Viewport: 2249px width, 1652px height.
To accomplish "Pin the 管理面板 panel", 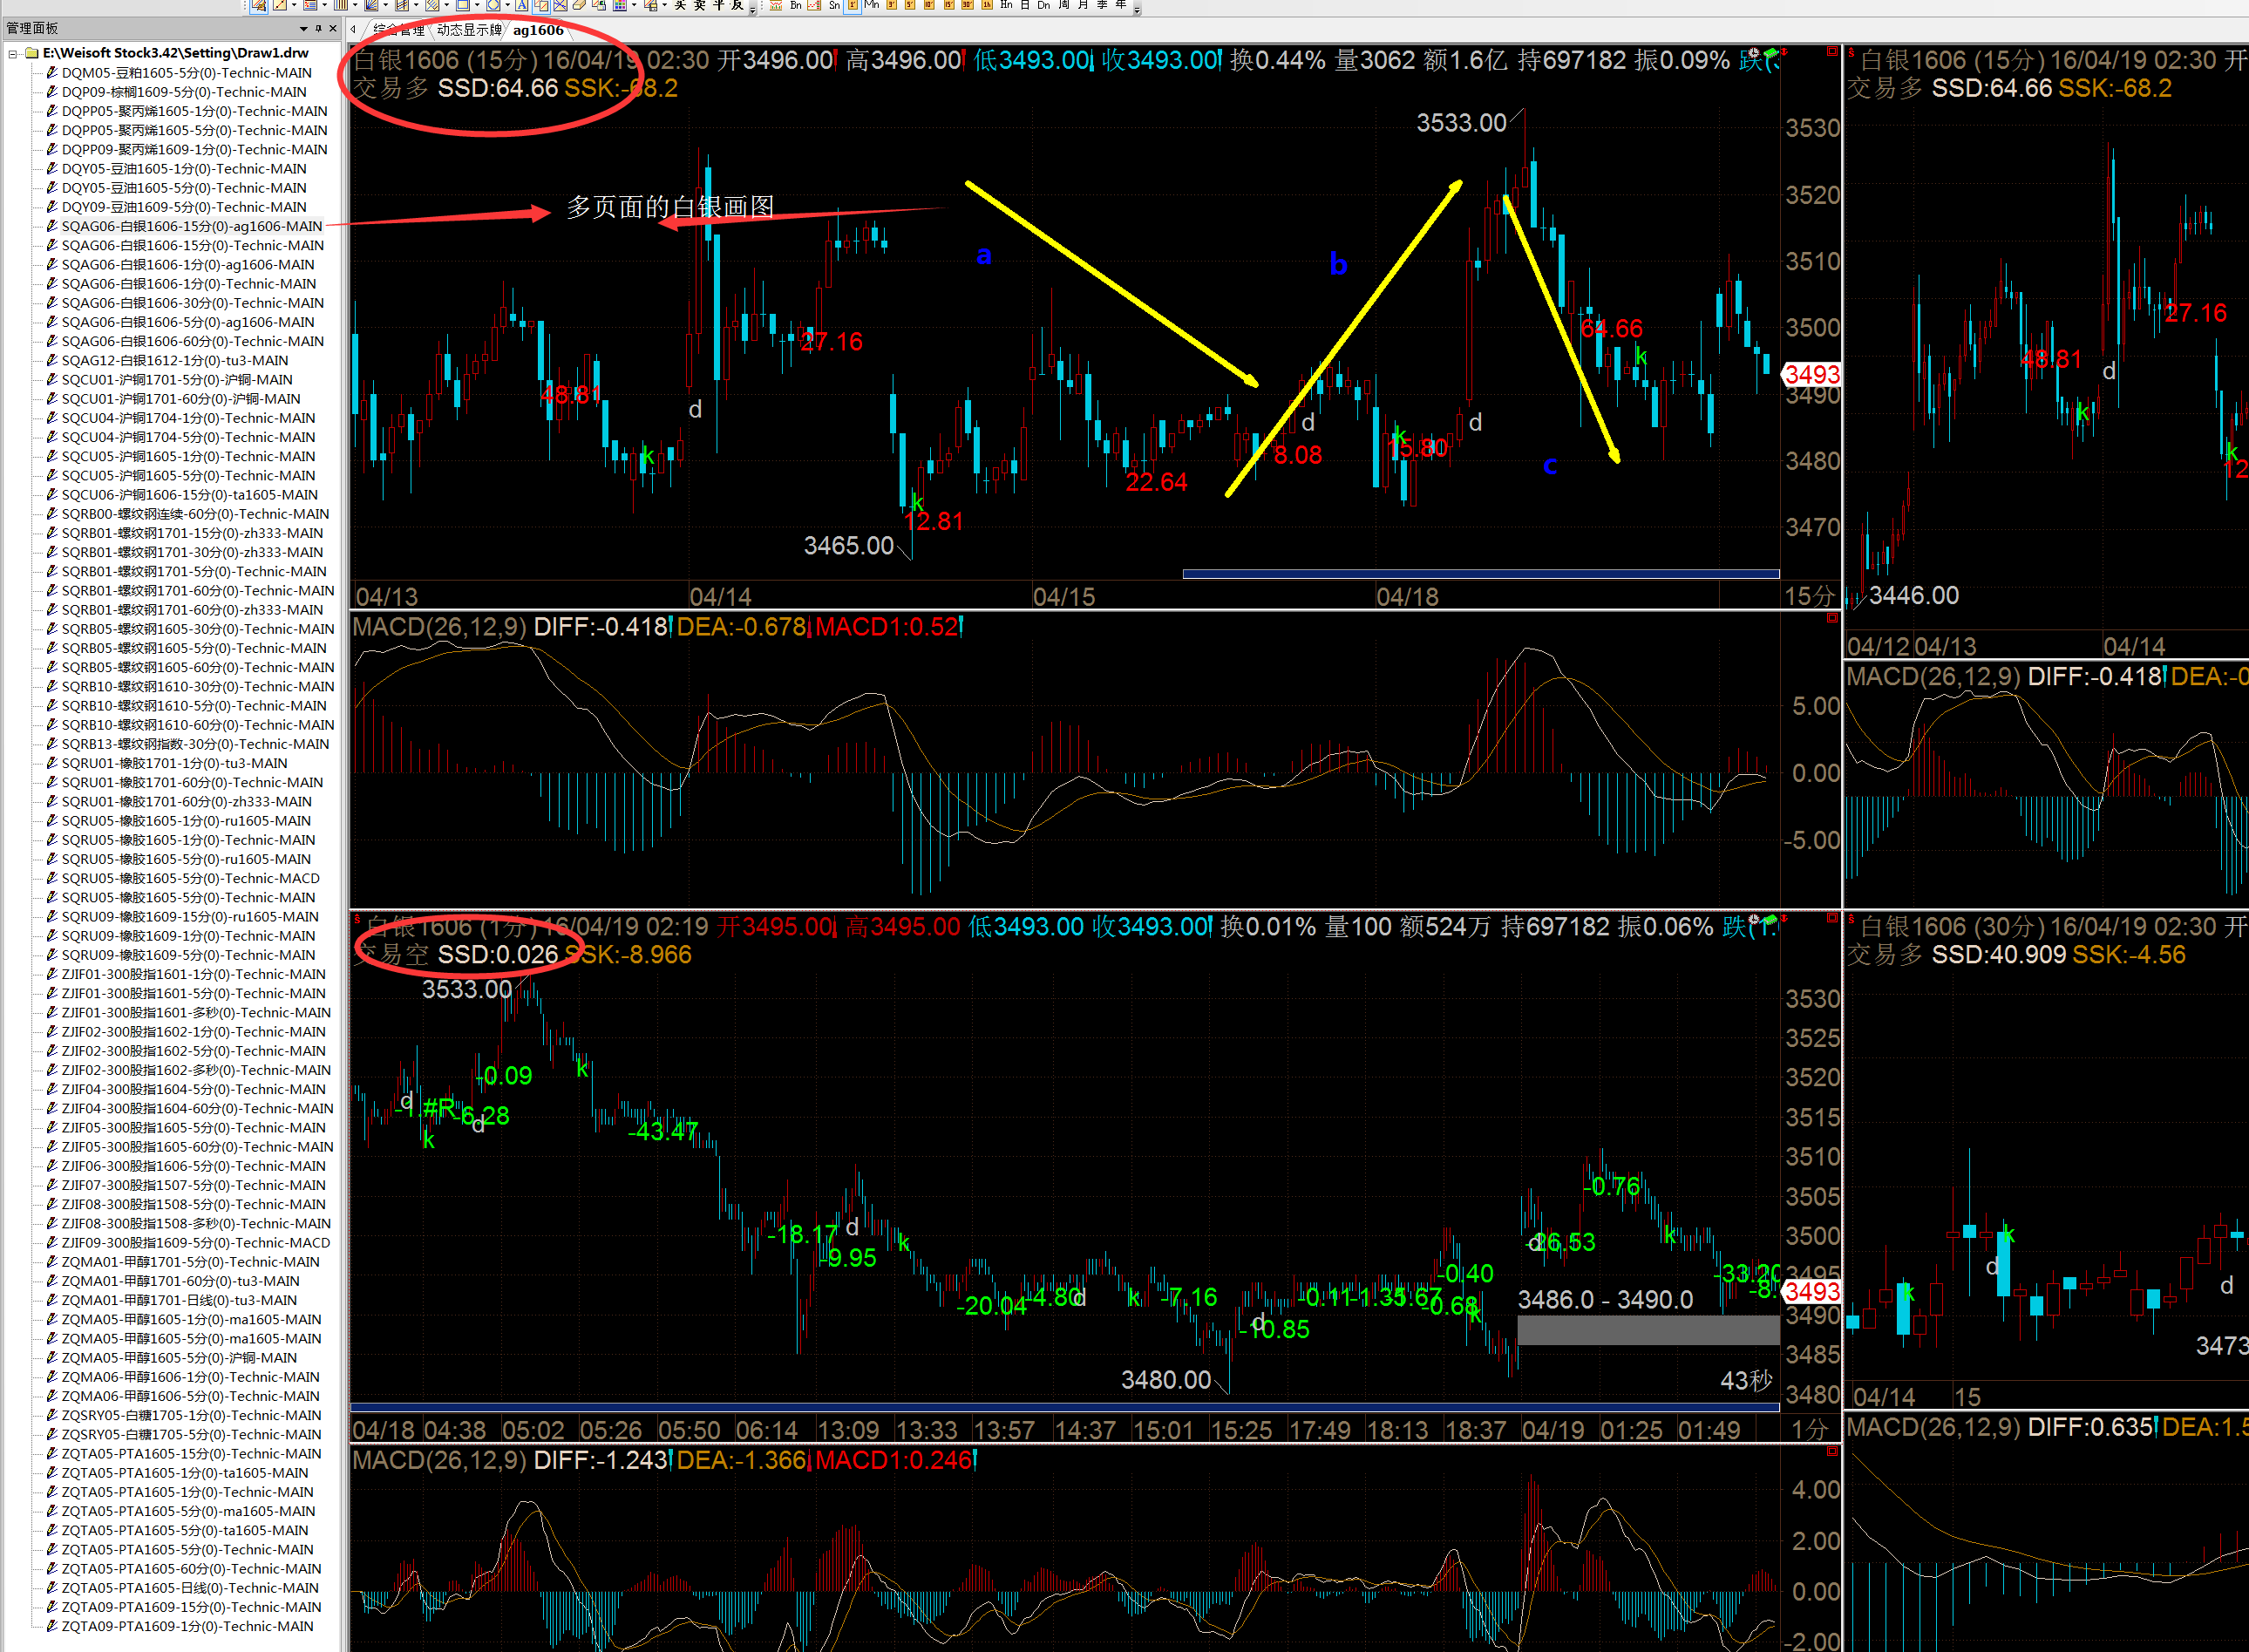I will 318,28.
